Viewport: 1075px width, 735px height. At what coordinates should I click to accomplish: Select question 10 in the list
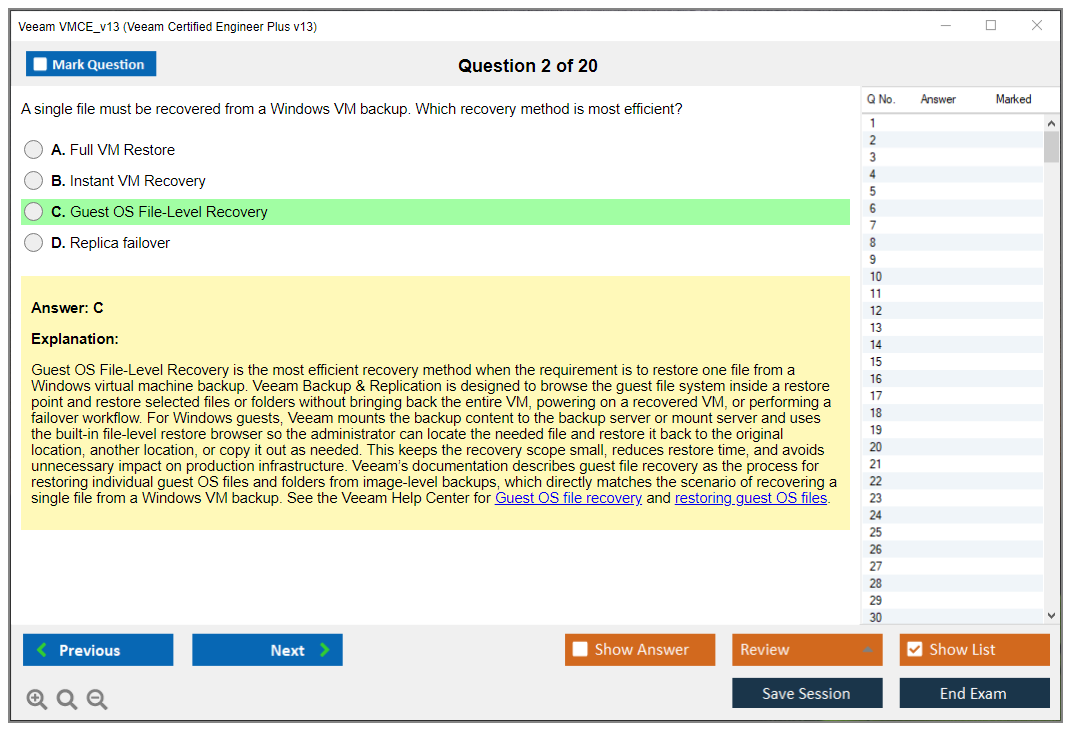(952, 276)
